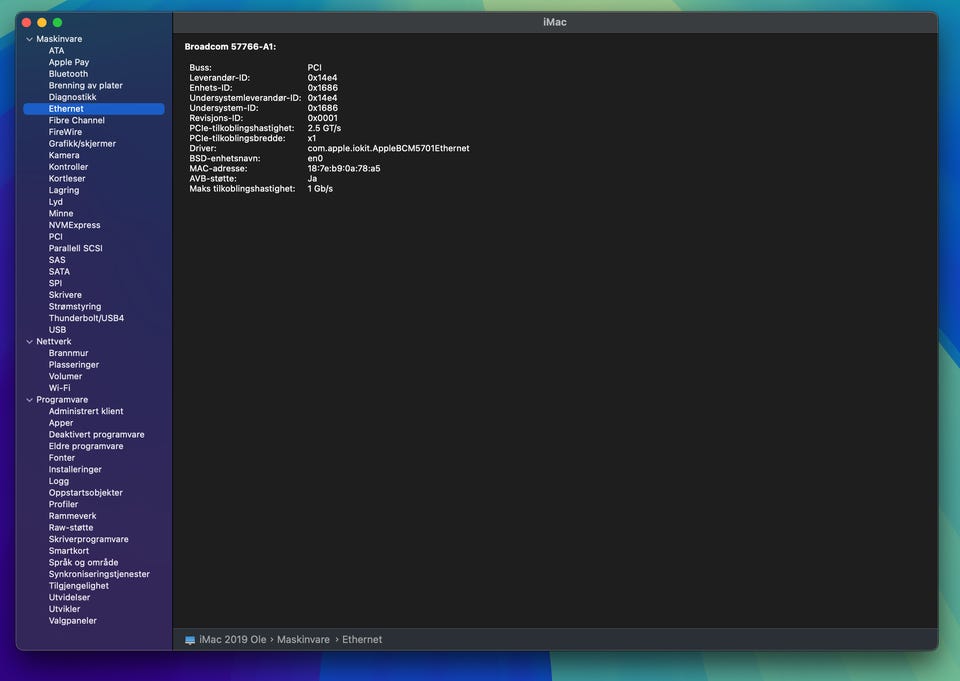Open Tilgjengelighet entry
Viewport: 960px width, 681px height.
pos(79,586)
